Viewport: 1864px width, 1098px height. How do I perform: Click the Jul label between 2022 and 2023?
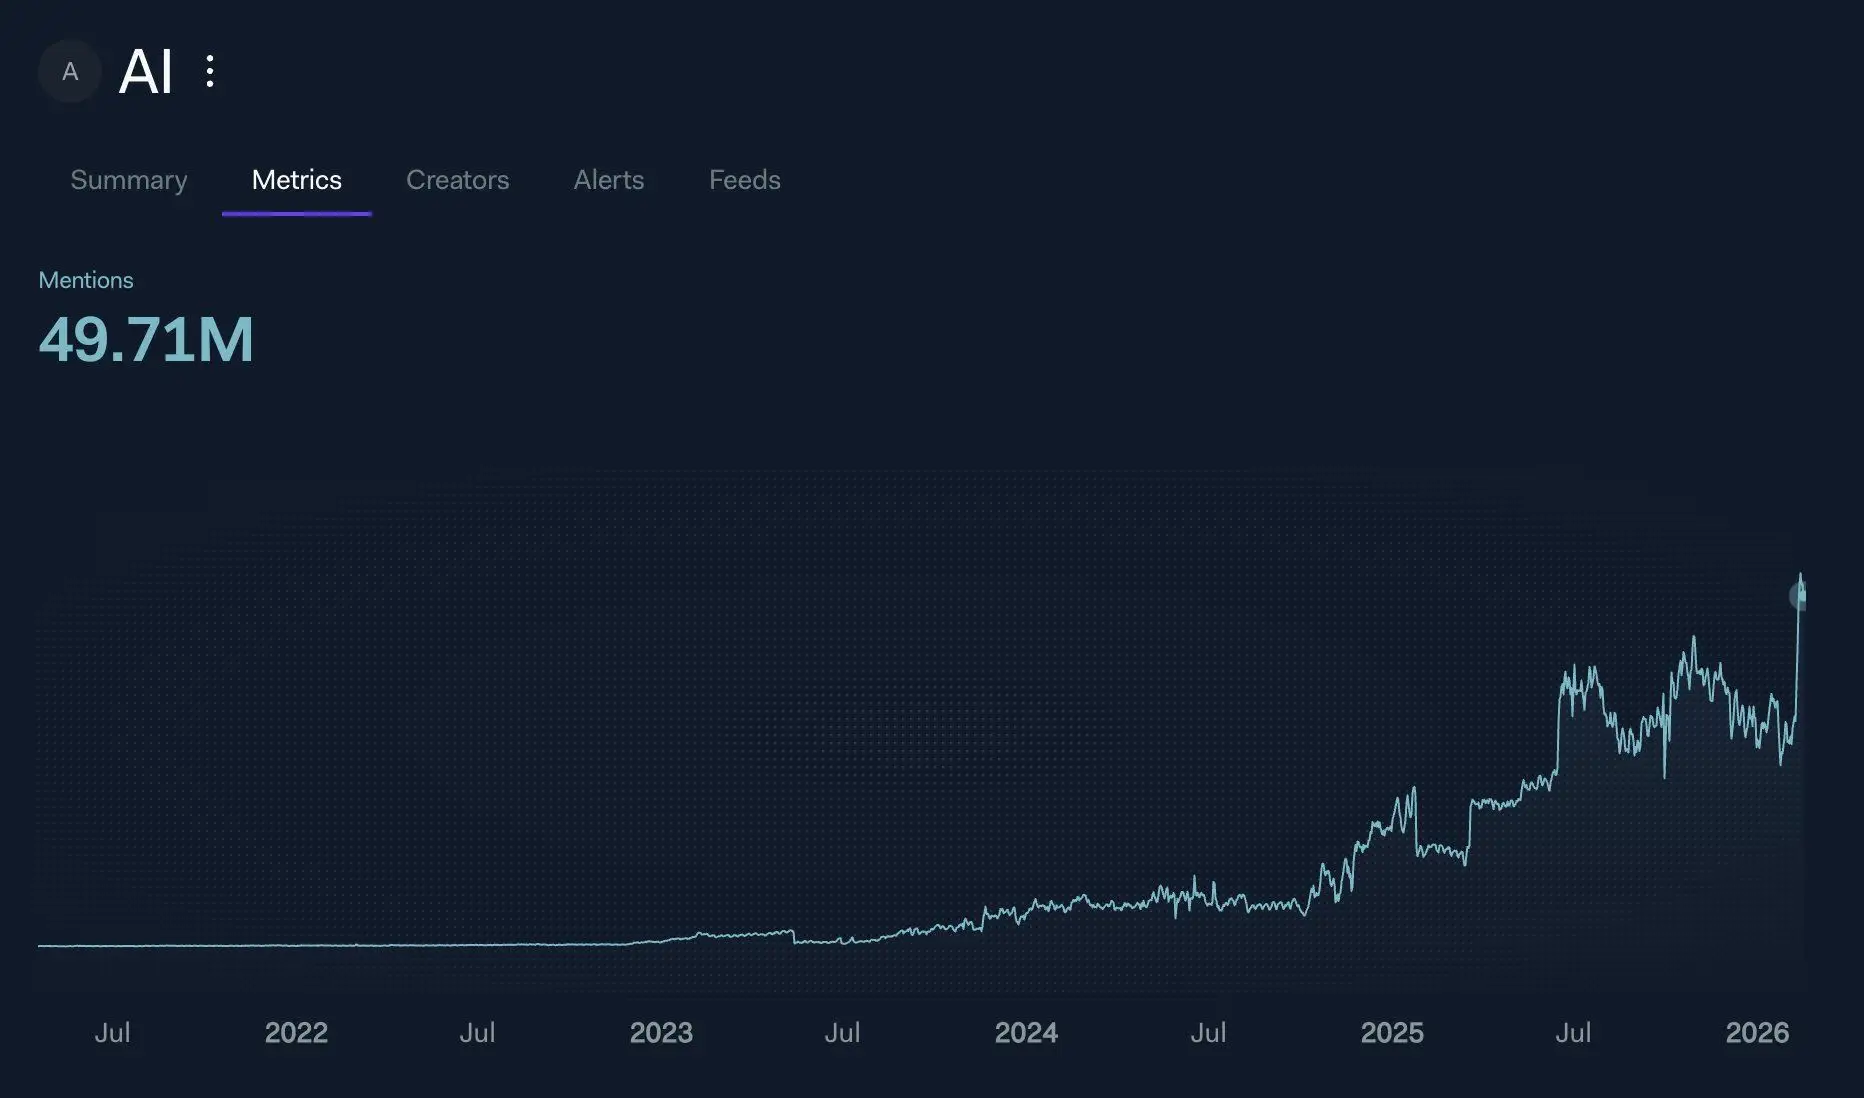click(x=477, y=1032)
